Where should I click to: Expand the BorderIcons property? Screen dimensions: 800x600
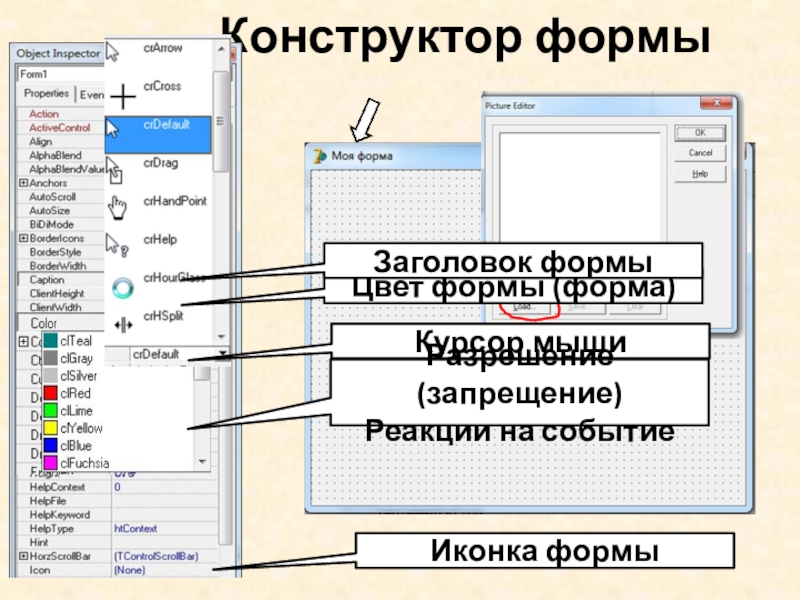[x=23, y=238]
